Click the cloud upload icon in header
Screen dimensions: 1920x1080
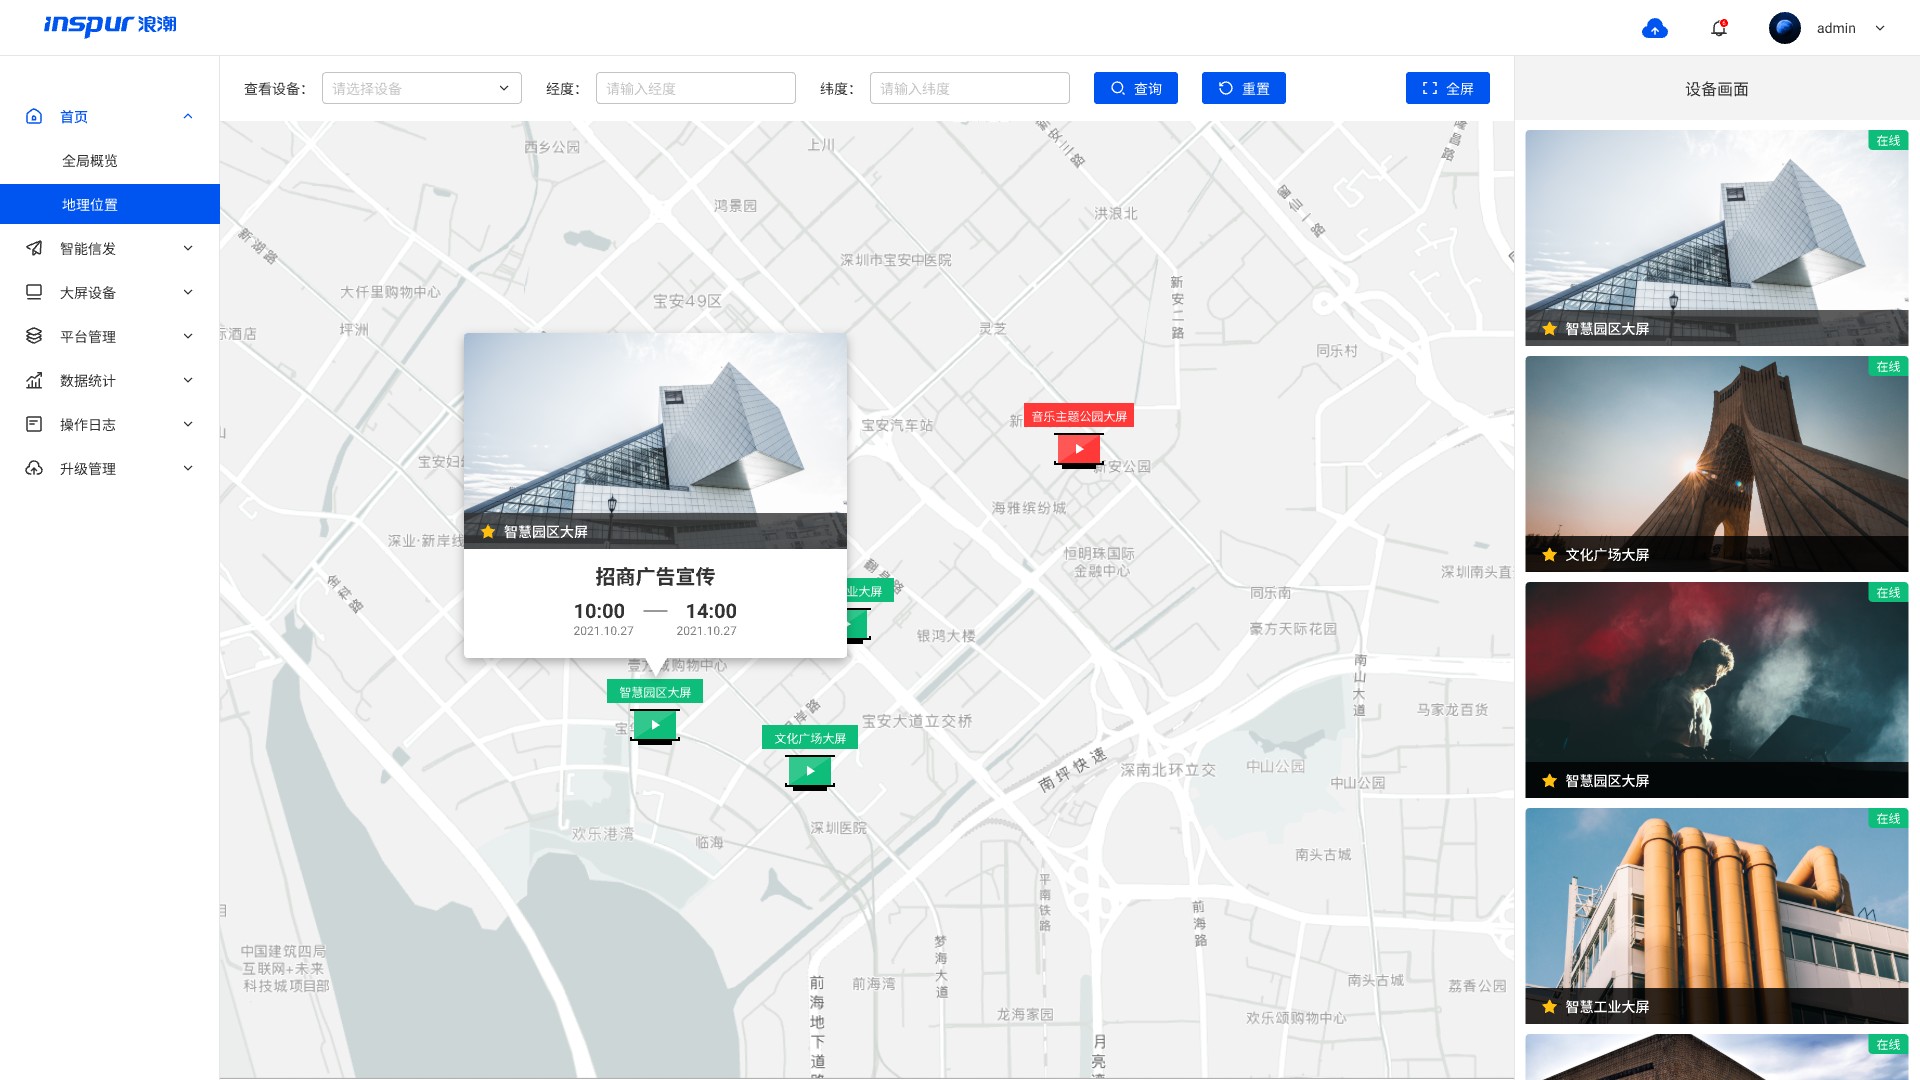tap(1655, 28)
